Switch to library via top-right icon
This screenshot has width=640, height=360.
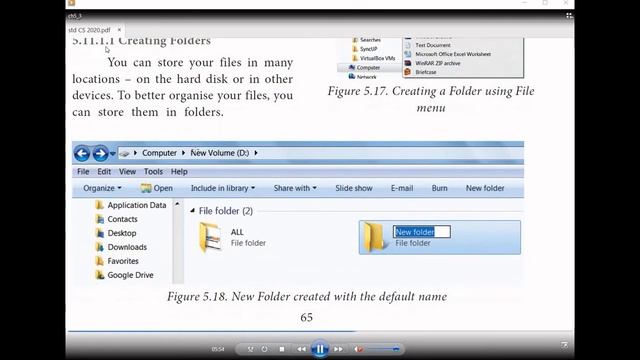(569, 16)
